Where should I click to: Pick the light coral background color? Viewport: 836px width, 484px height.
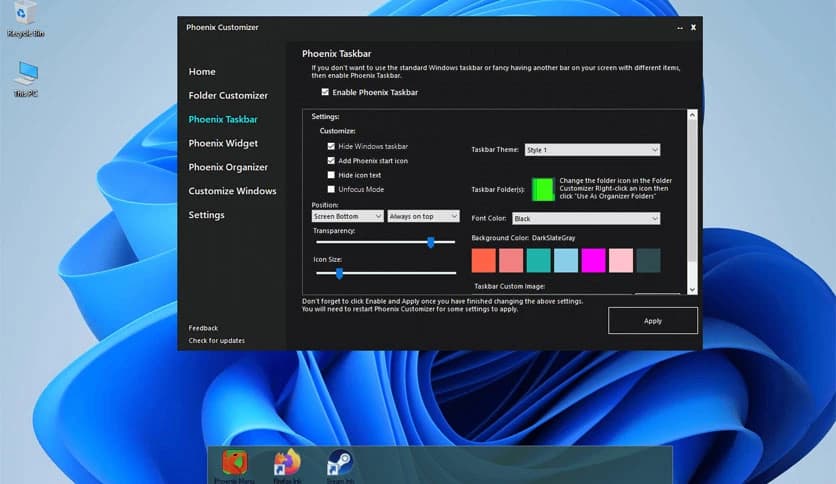pos(511,261)
